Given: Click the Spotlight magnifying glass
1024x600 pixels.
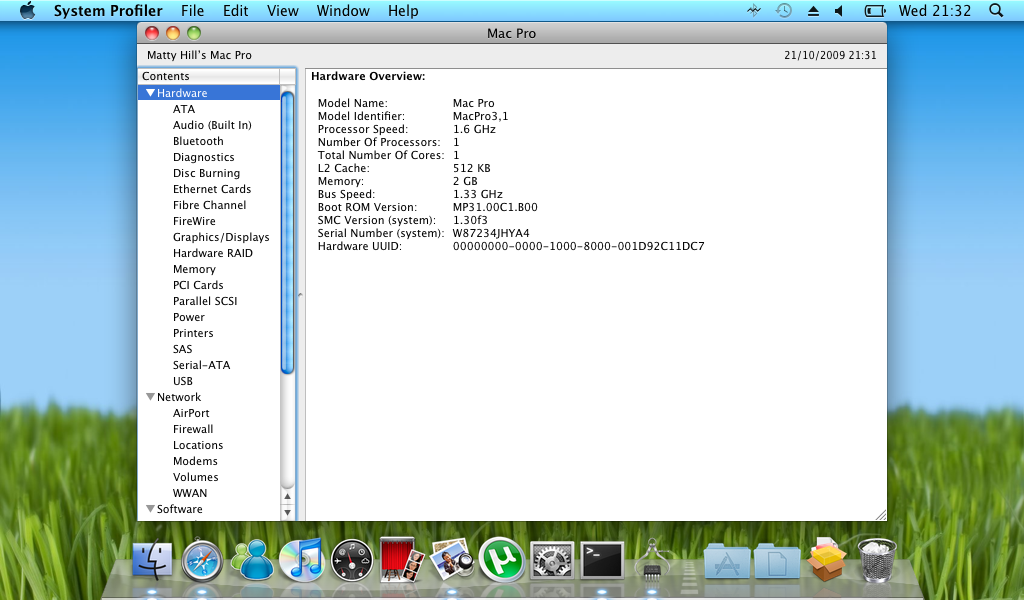Looking at the screenshot, I should tap(996, 10).
